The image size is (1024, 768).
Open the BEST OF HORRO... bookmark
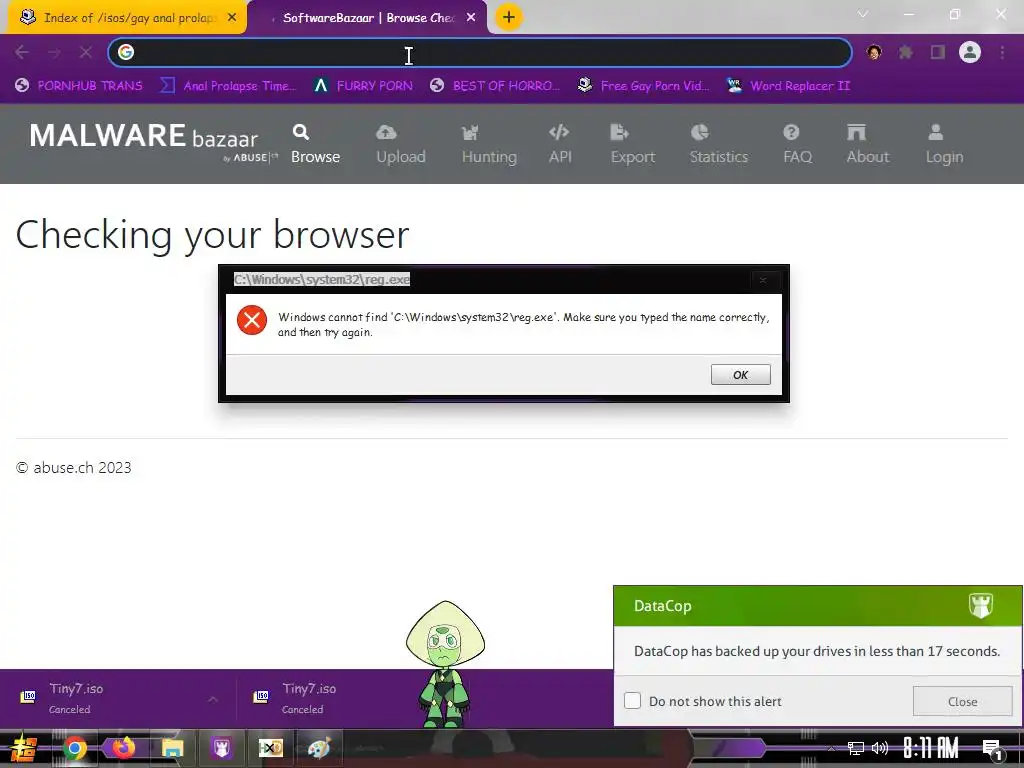coord(494,86)
